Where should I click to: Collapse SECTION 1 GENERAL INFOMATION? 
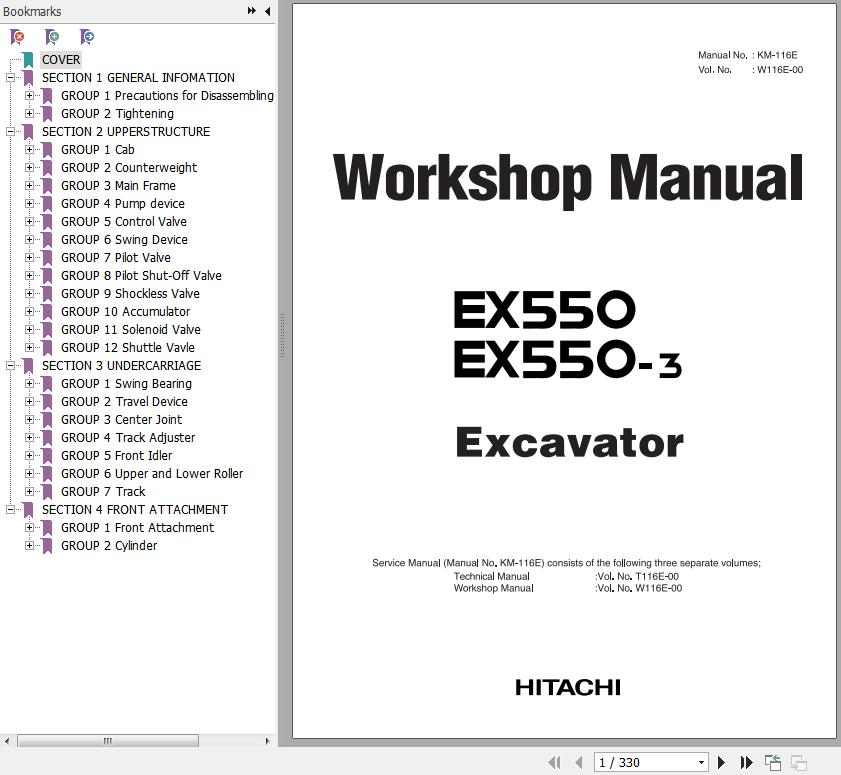(10, 77)
